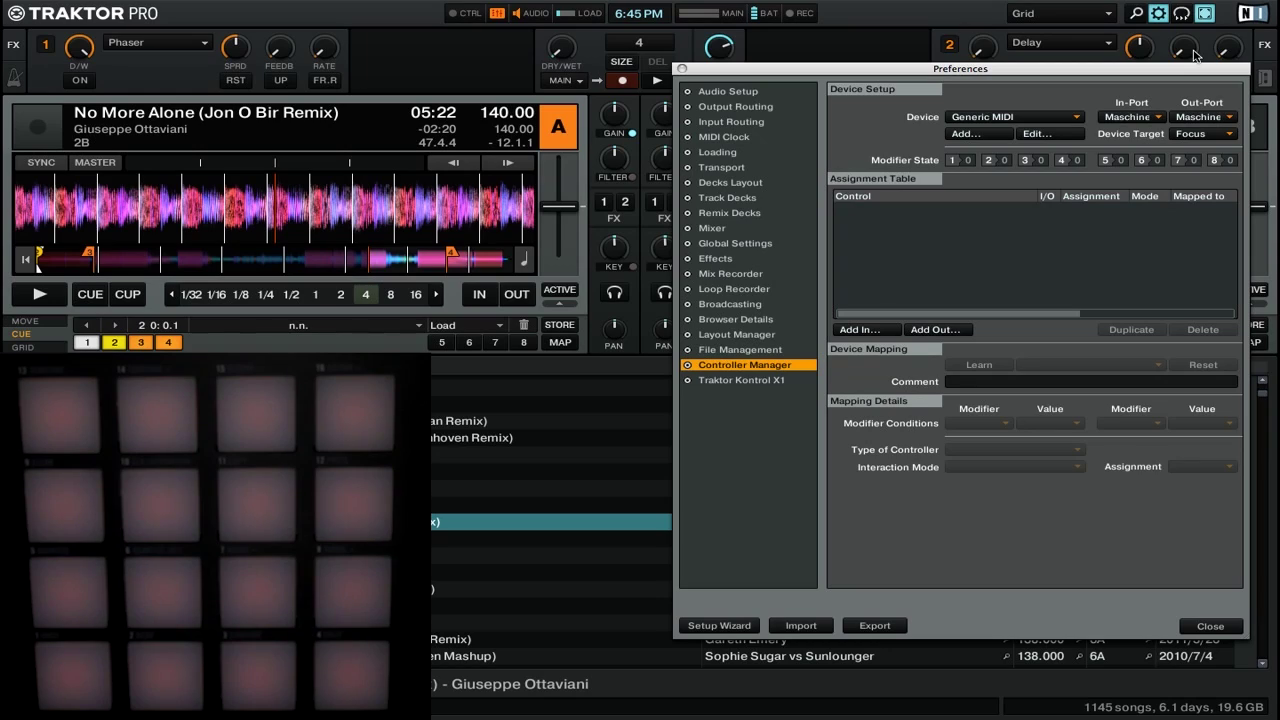The image size is (1280, 720).
Task: Open the Generic MIDI device dropdown
Action: 1015,117
